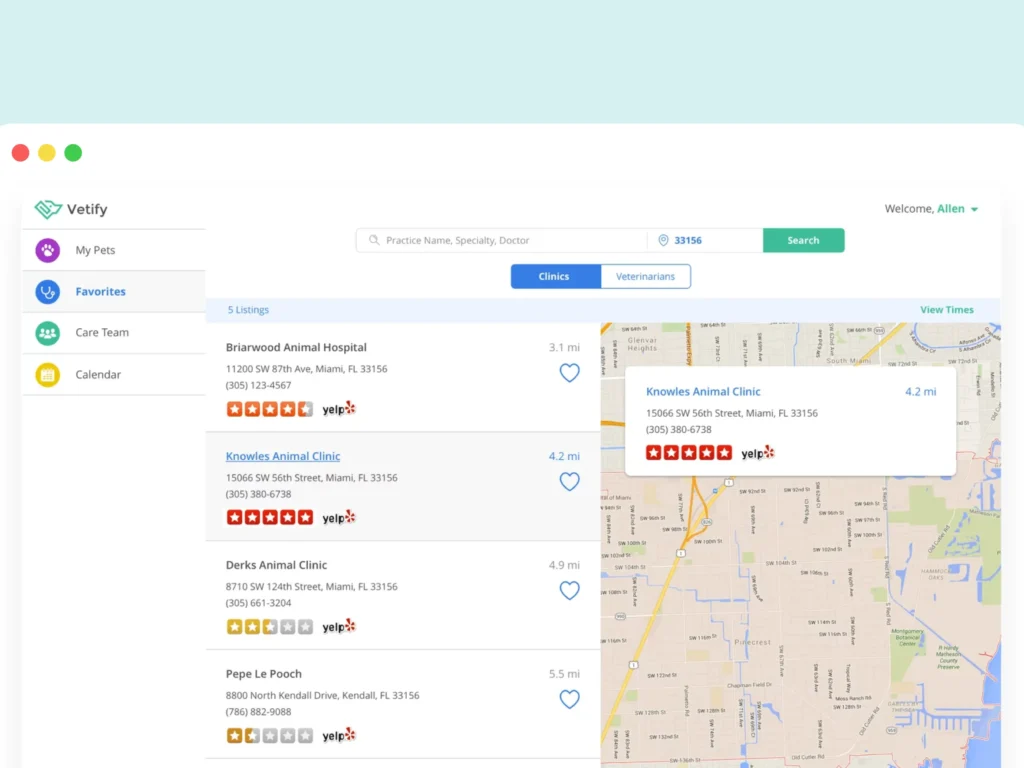The image size is (1024, 768).
Task: Switch to the Veterinarians tab
Action: pos(645,277)
